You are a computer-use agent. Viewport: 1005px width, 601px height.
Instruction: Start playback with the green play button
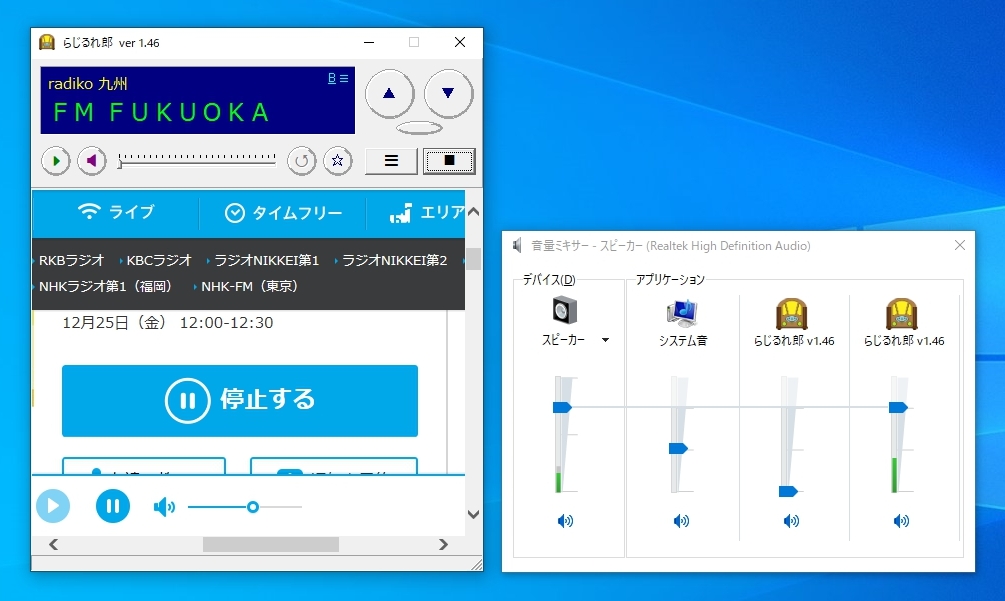(x=56, y=161)
